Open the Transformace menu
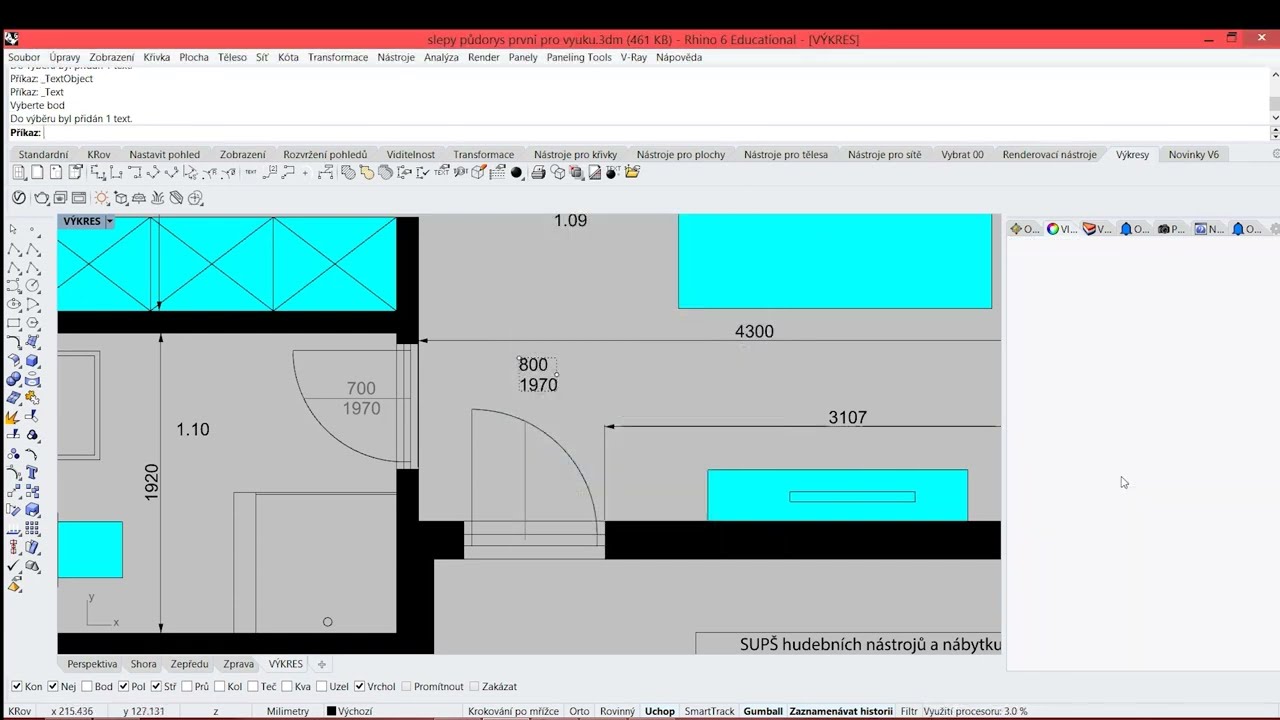 coord(338,57)
